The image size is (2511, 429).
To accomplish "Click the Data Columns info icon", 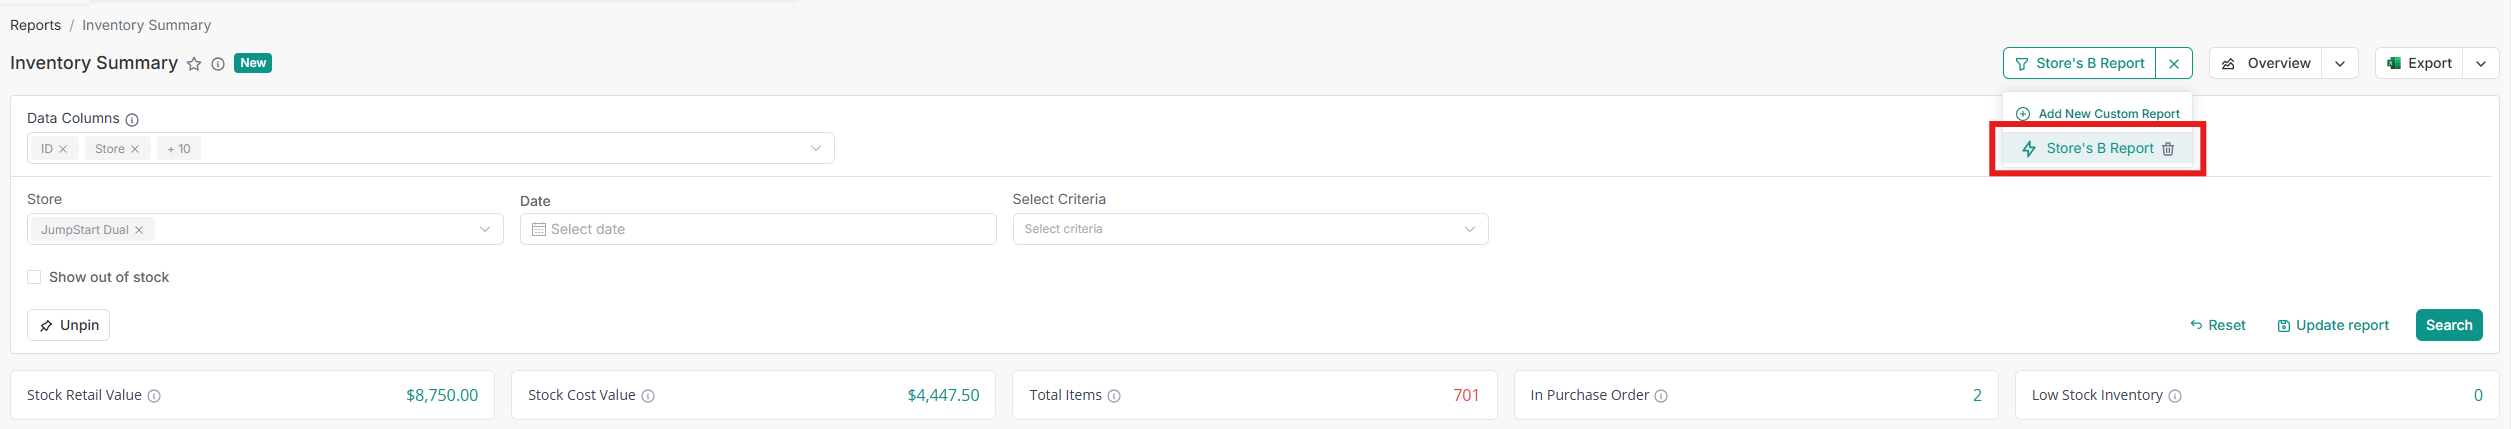I will coord(132,120).
